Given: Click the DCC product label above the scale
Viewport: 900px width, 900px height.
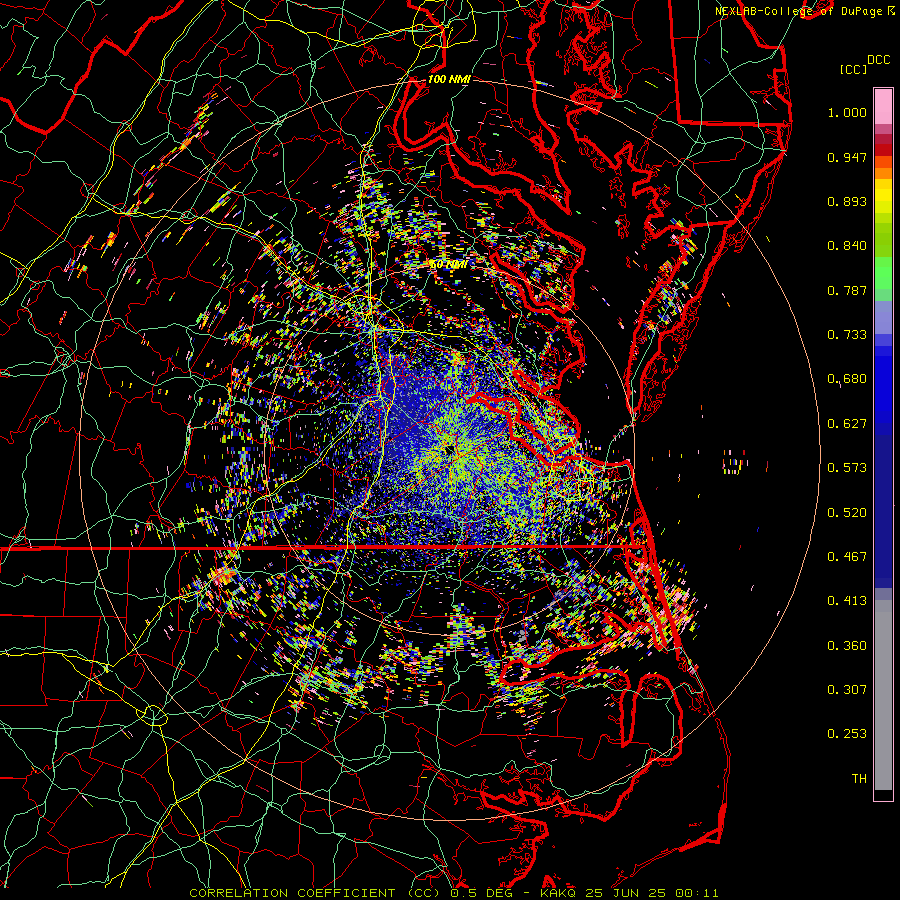Looking at the screenshot, I should point(879,59).
